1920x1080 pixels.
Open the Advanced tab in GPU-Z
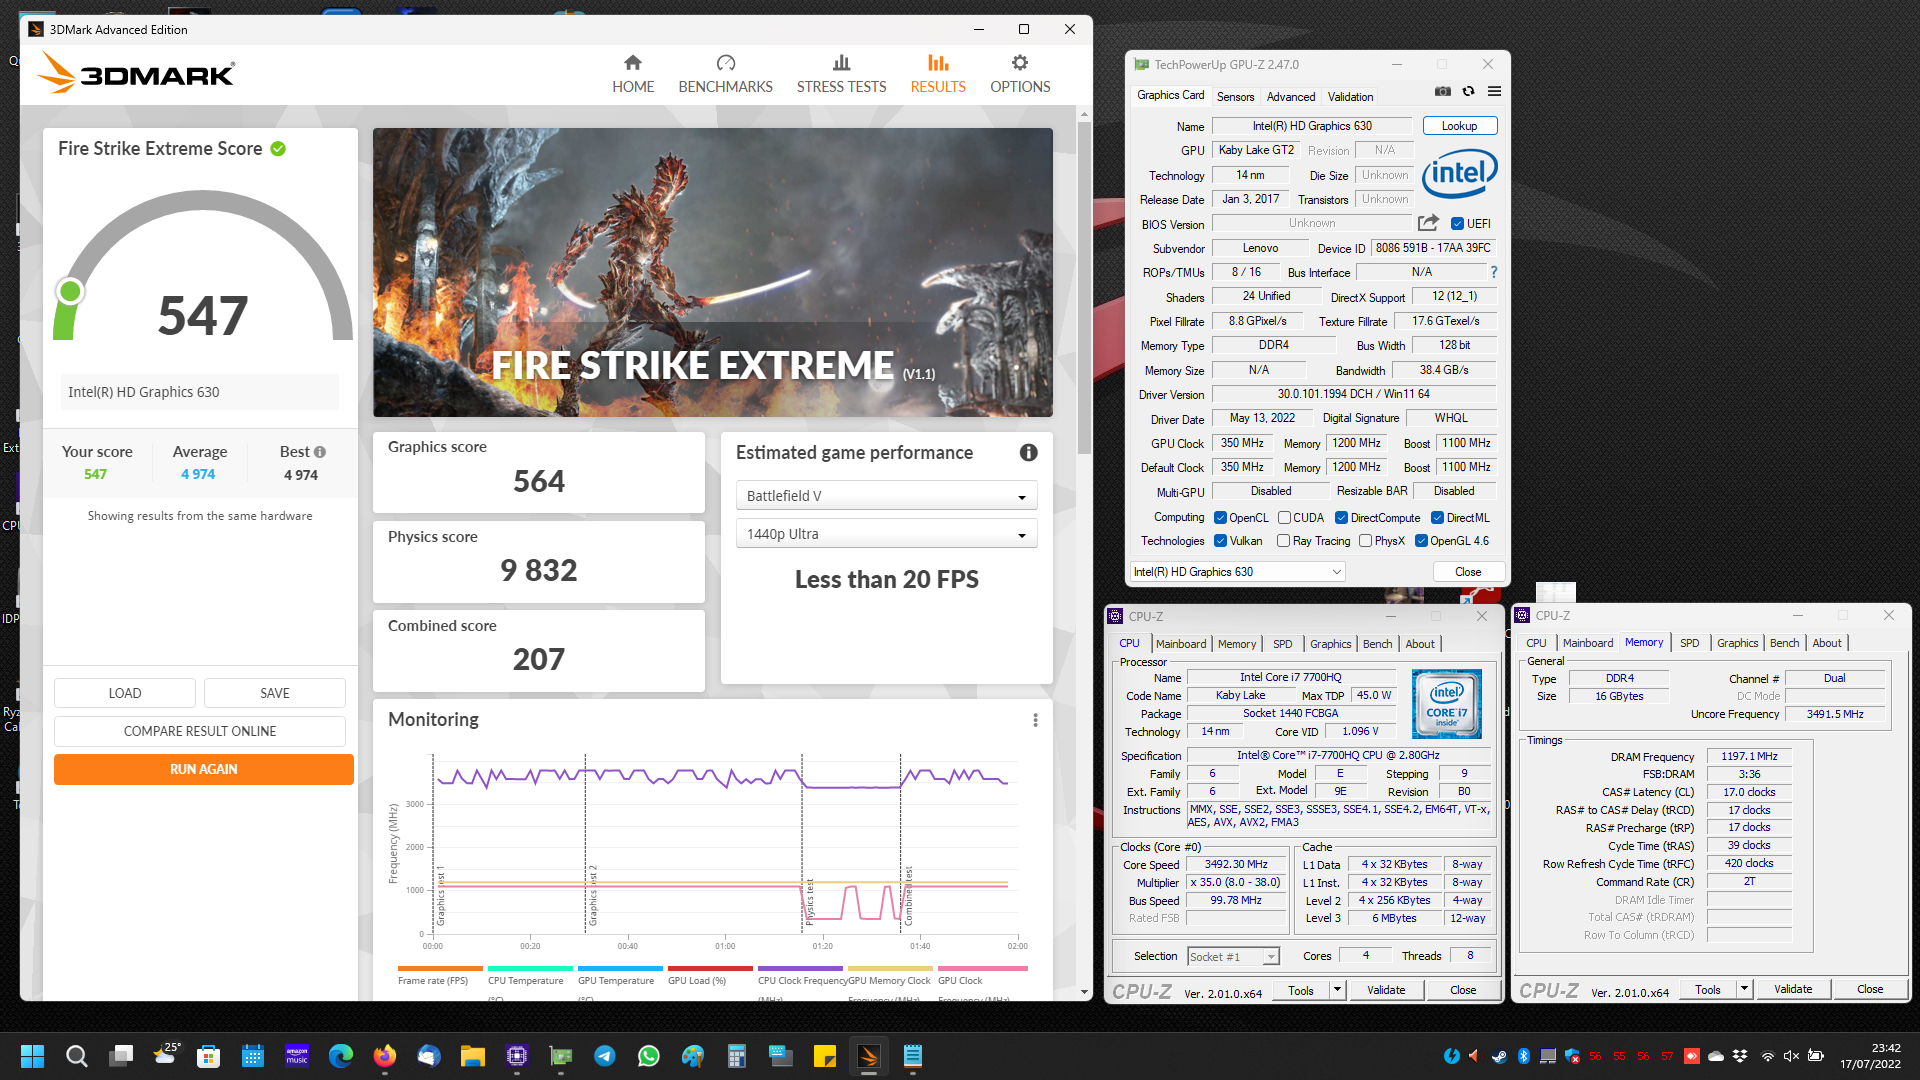(1291, 97)
